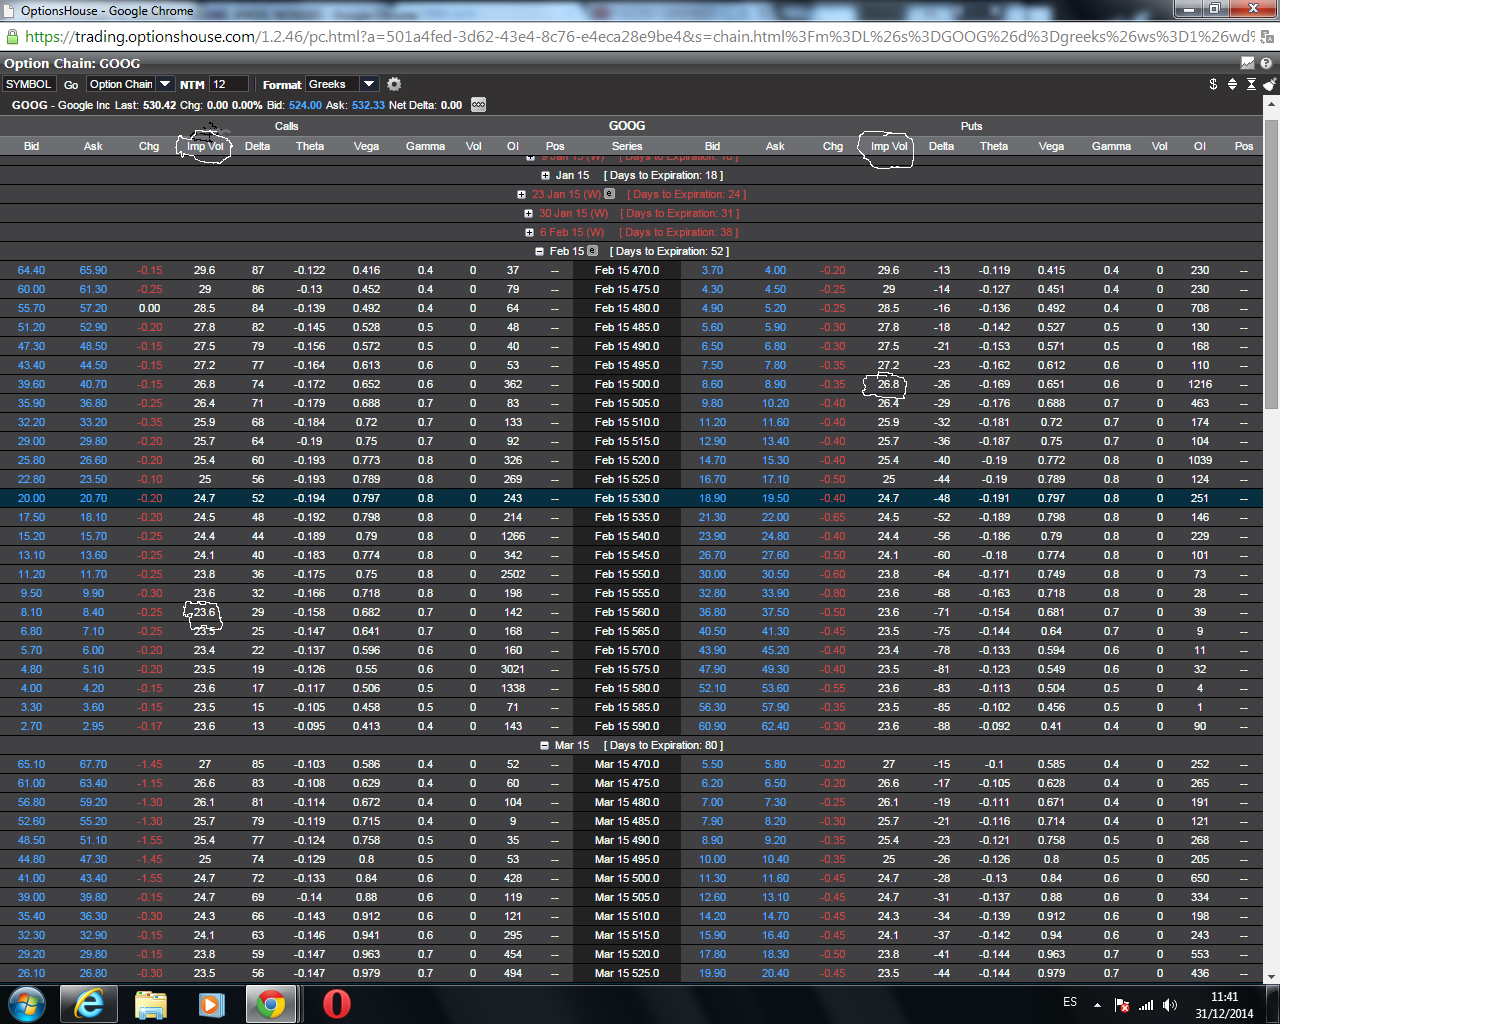Switch to Chrome taskbar icon

click(271, 1004)
